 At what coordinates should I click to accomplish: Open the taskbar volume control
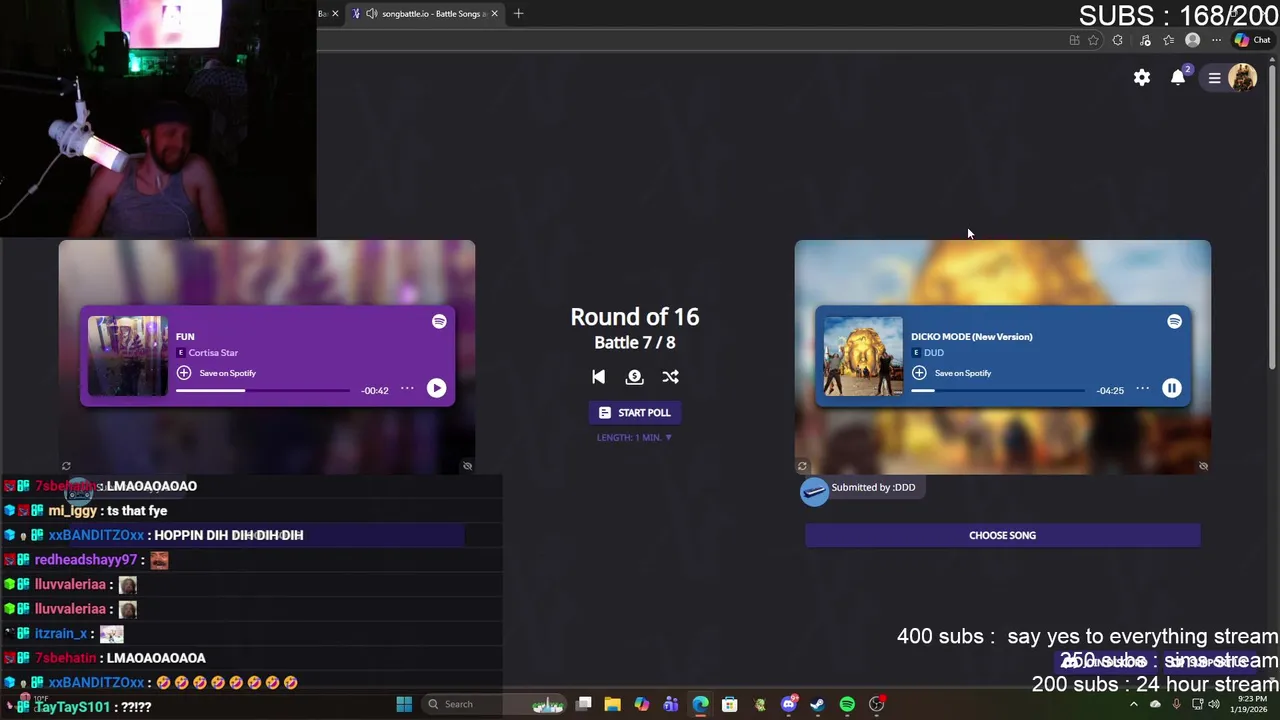point(1214,704)
